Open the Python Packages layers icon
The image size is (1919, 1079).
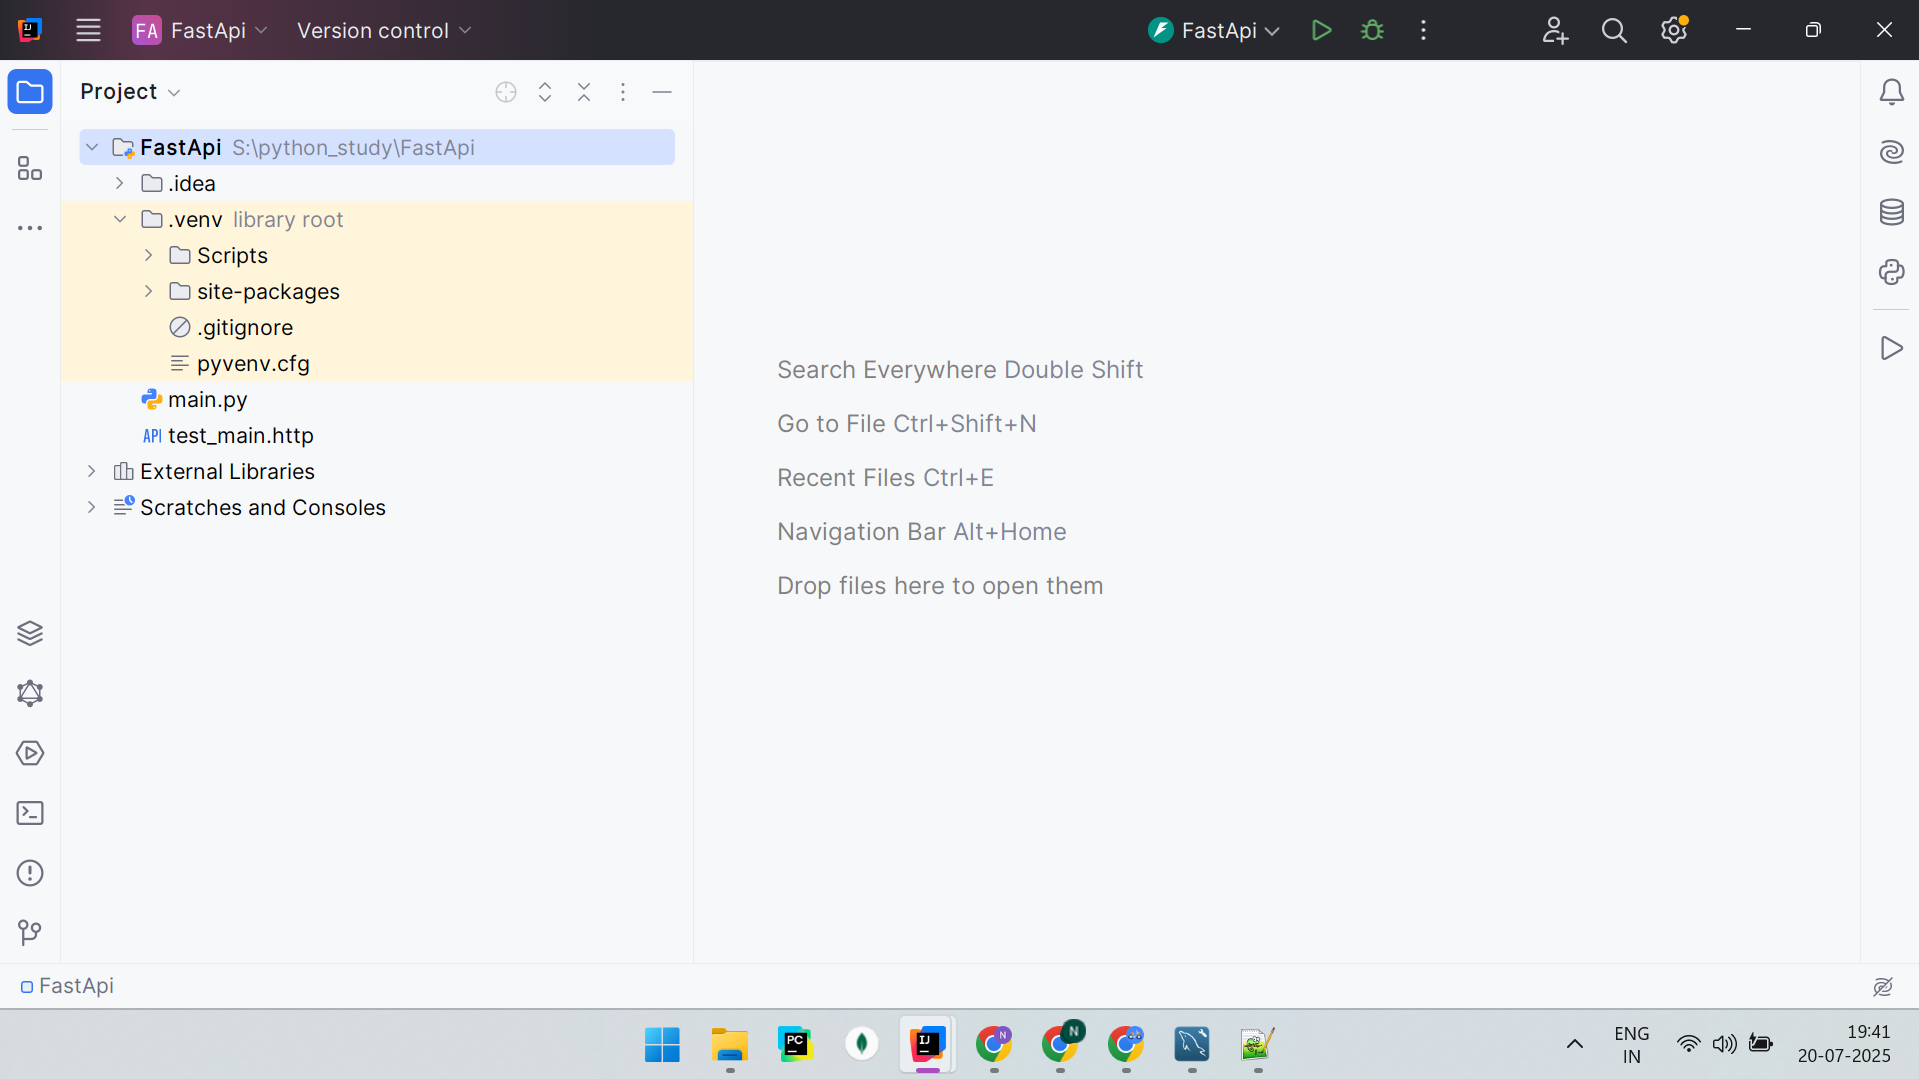coord(30,633)
